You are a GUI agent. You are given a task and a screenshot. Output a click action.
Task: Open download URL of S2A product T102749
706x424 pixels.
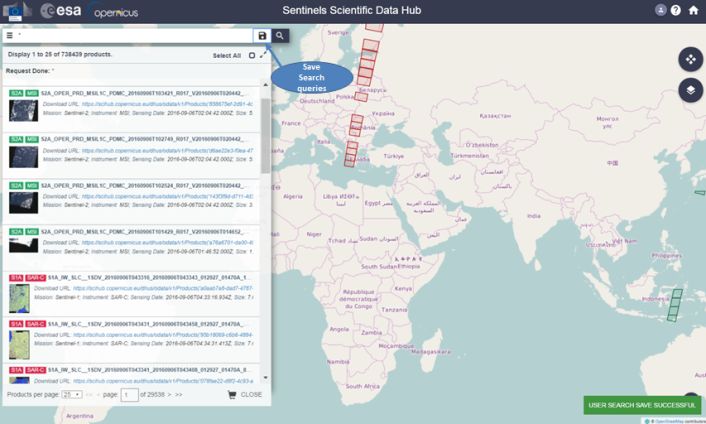[167, 150]
